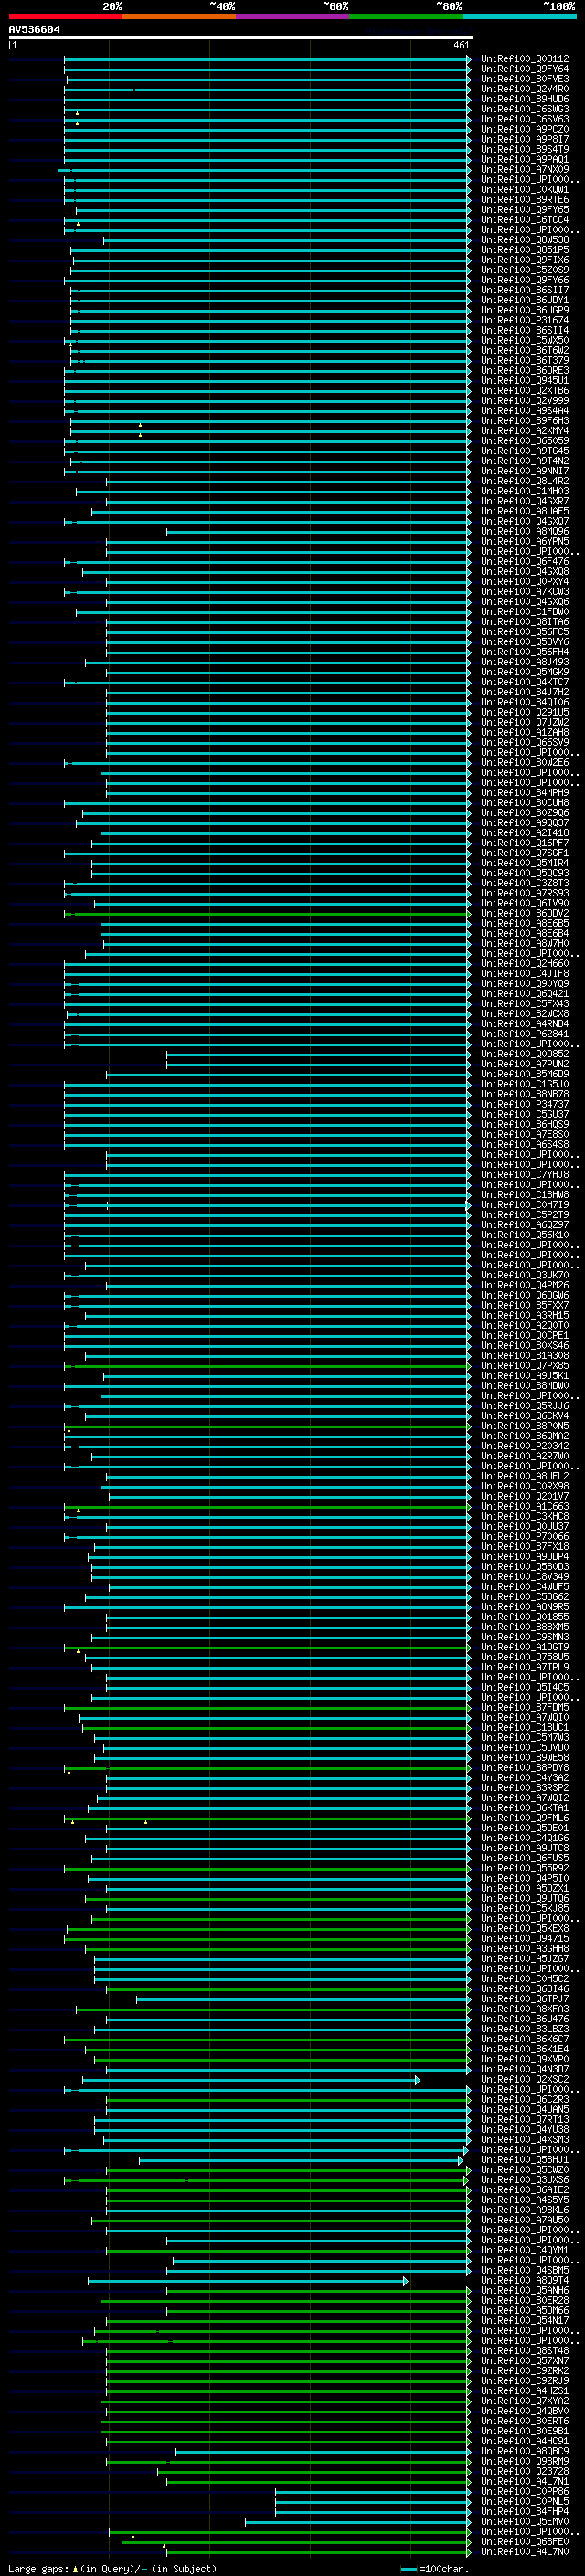
Task: Select the UniRef100_Q56FH4 label
Action: [525, 651]
